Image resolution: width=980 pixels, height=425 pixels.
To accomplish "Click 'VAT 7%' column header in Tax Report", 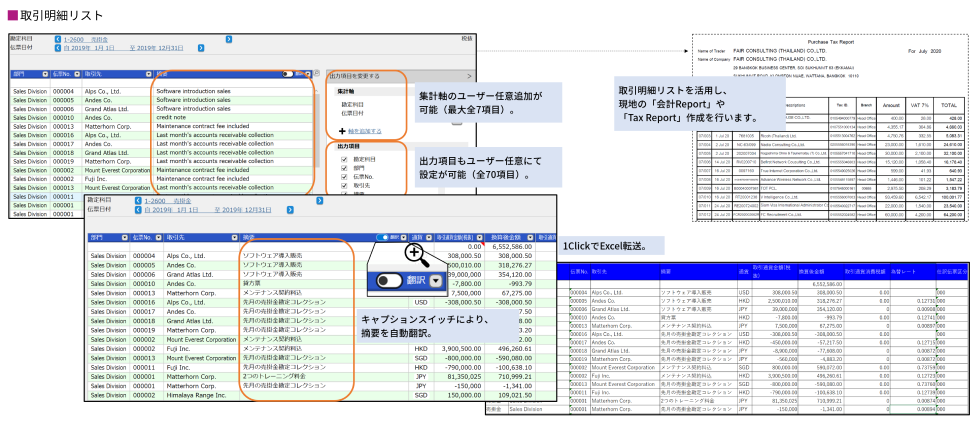I will coord(917,105).
